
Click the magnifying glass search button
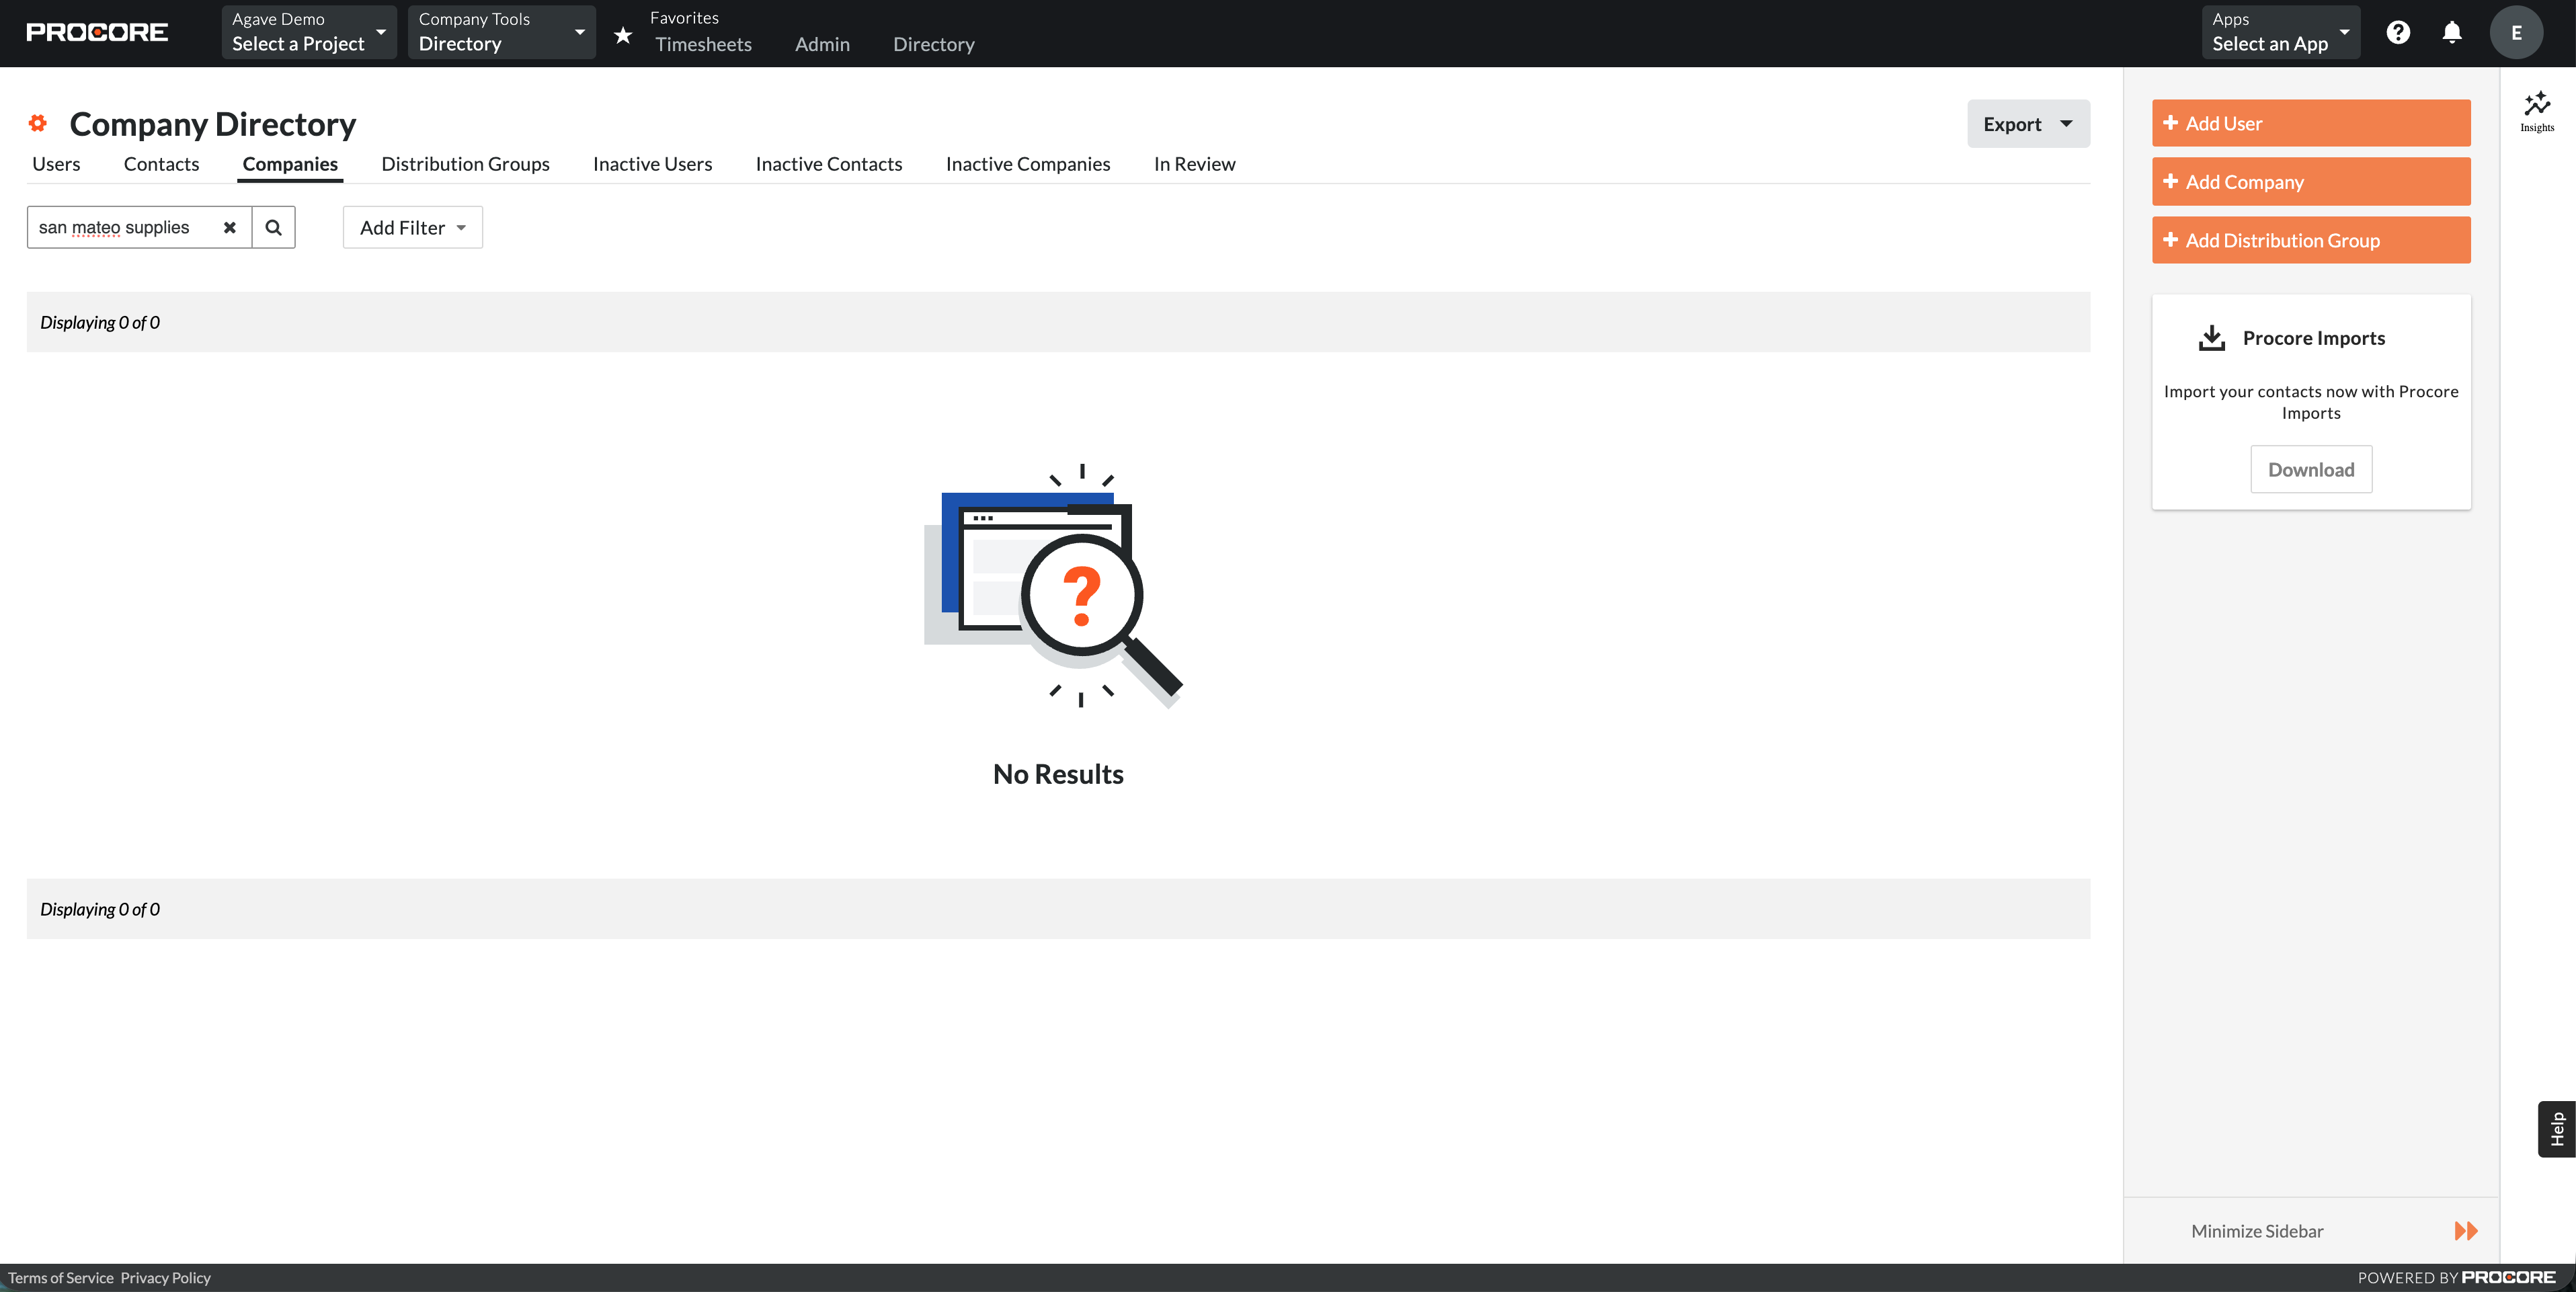[273, 227]
